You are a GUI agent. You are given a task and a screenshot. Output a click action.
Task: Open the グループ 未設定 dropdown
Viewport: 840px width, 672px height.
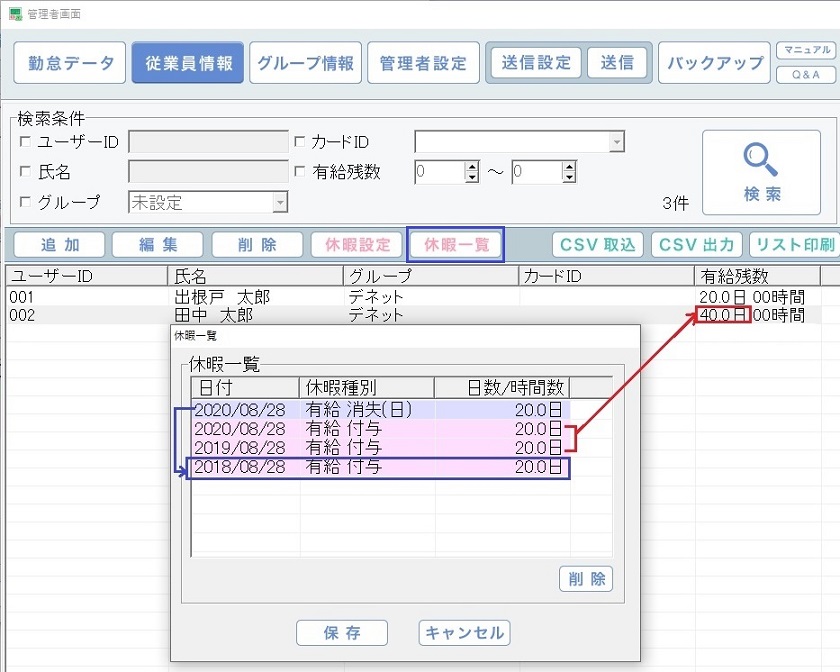(280, 203)
